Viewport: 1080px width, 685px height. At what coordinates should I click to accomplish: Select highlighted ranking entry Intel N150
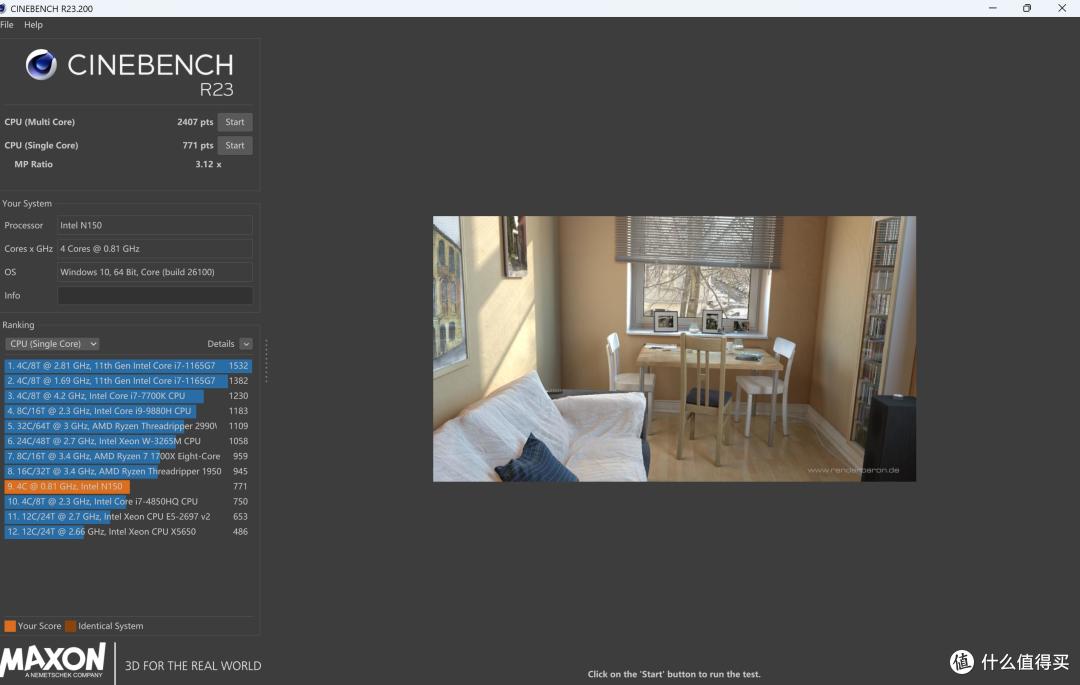128,486
